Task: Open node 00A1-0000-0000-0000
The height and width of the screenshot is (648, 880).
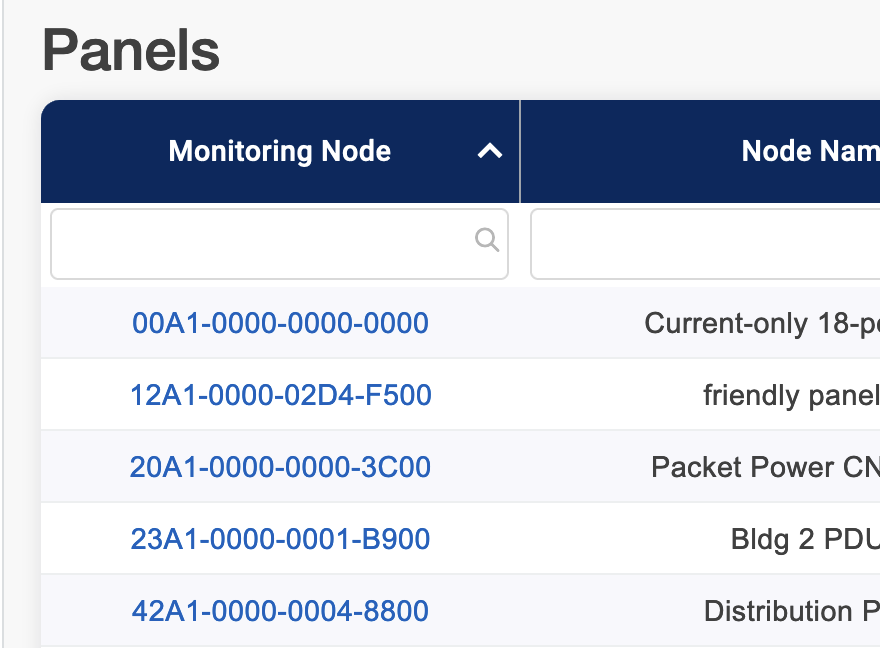Action: 280,323
